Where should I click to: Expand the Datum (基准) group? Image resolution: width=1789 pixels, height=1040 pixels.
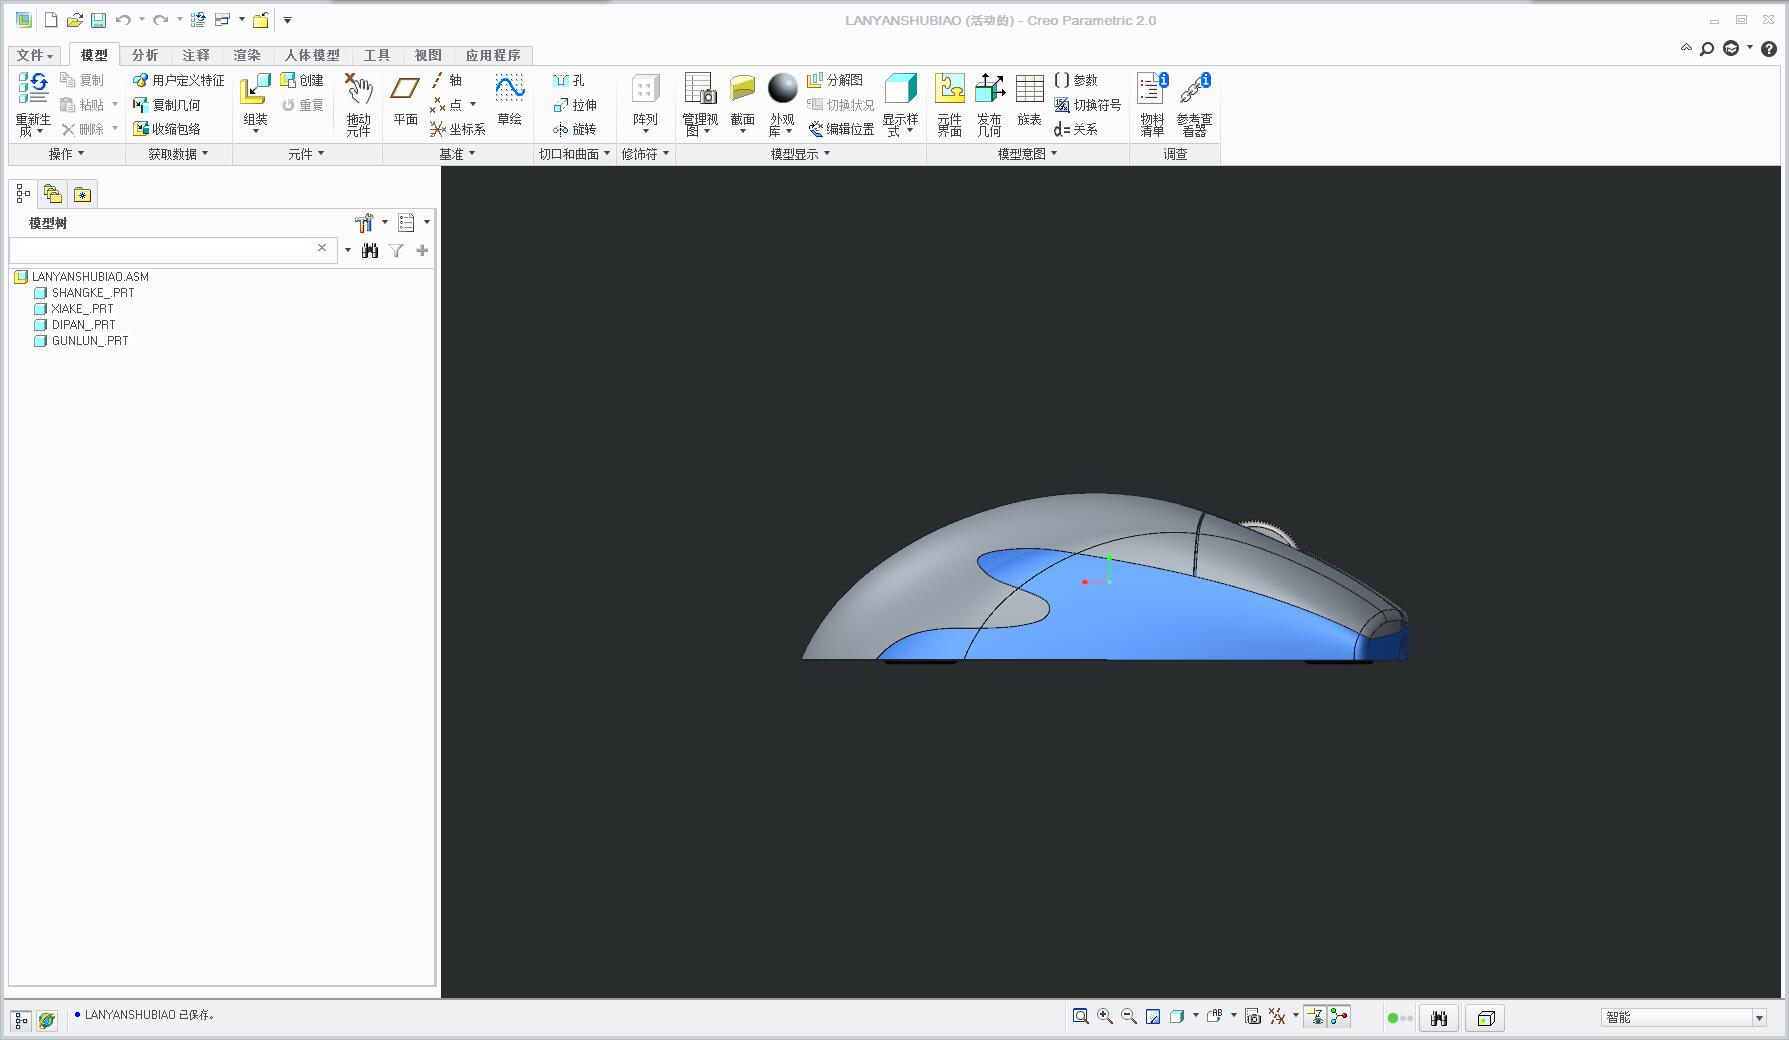[457, 154]
